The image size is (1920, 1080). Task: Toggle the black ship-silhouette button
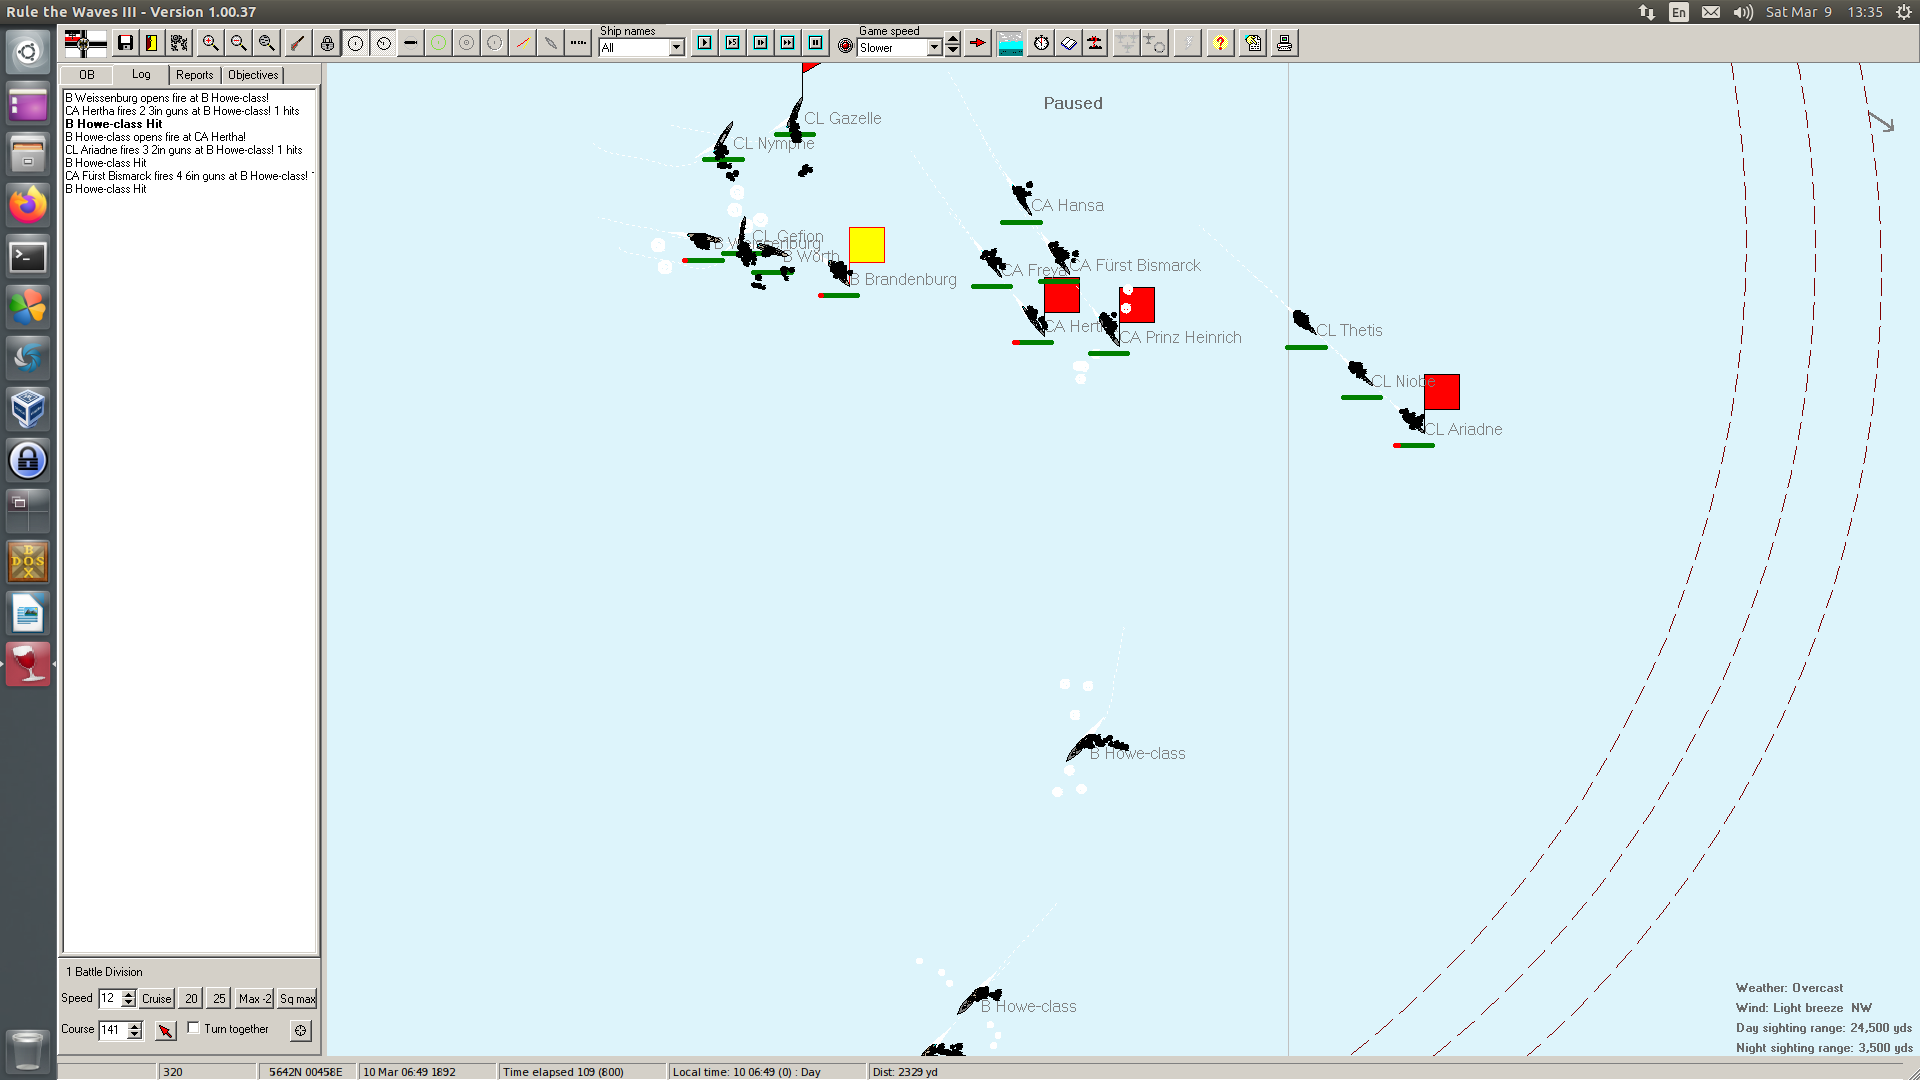pos(410,43)
